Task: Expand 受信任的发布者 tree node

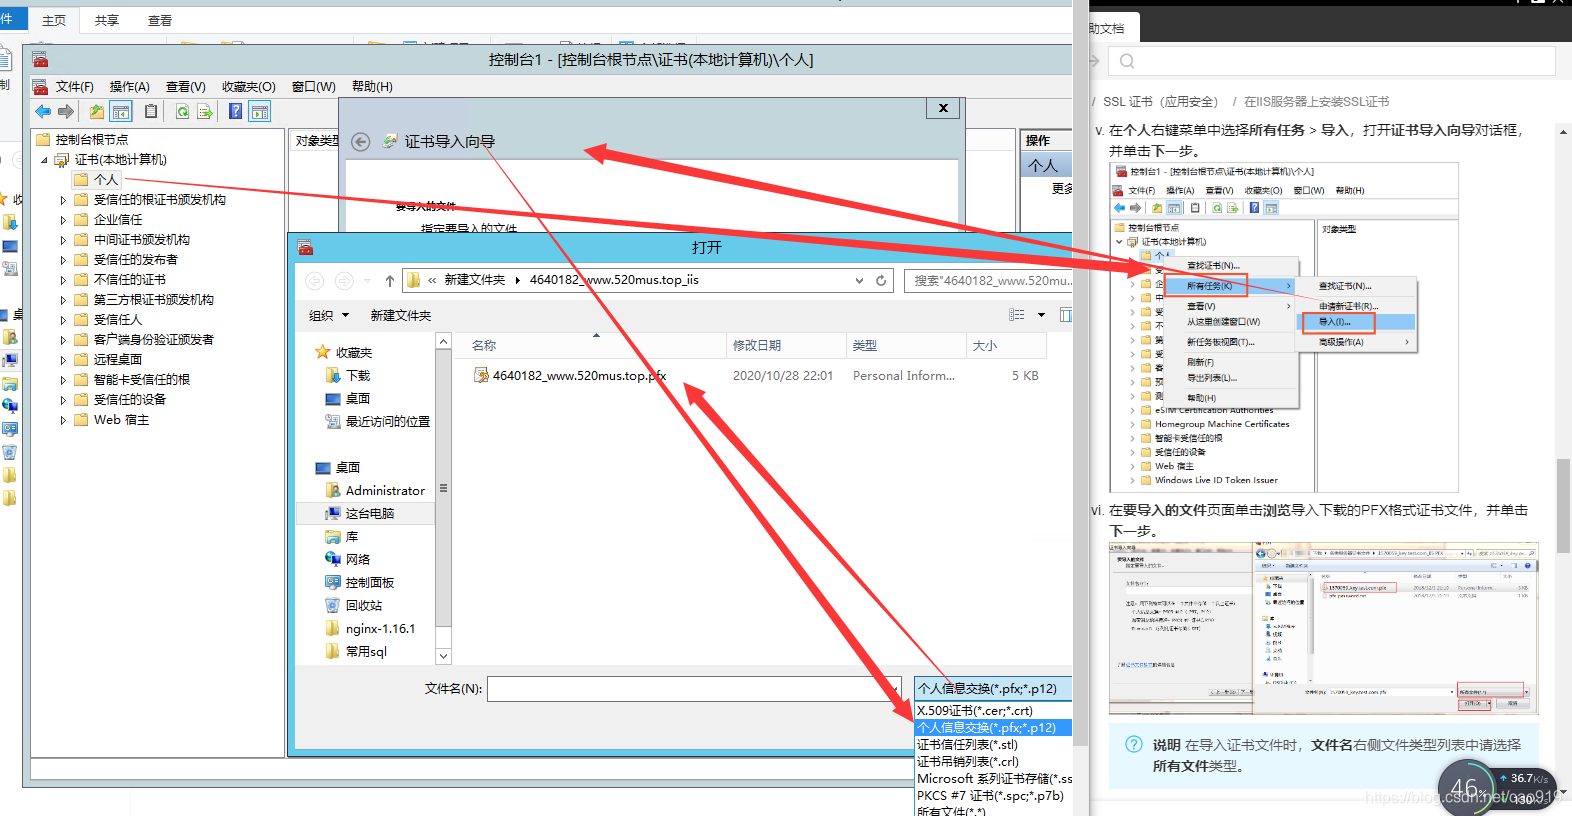Action: (x=63, y=260)
